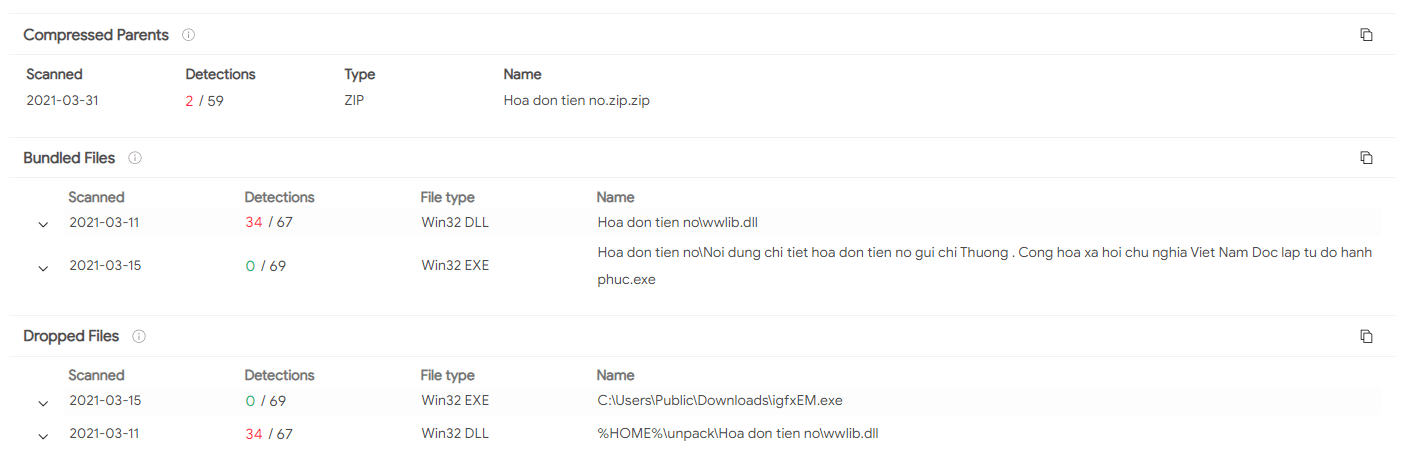Click the Dropped Files section heading
This screenshot has width=1406, height=472.
71,336
